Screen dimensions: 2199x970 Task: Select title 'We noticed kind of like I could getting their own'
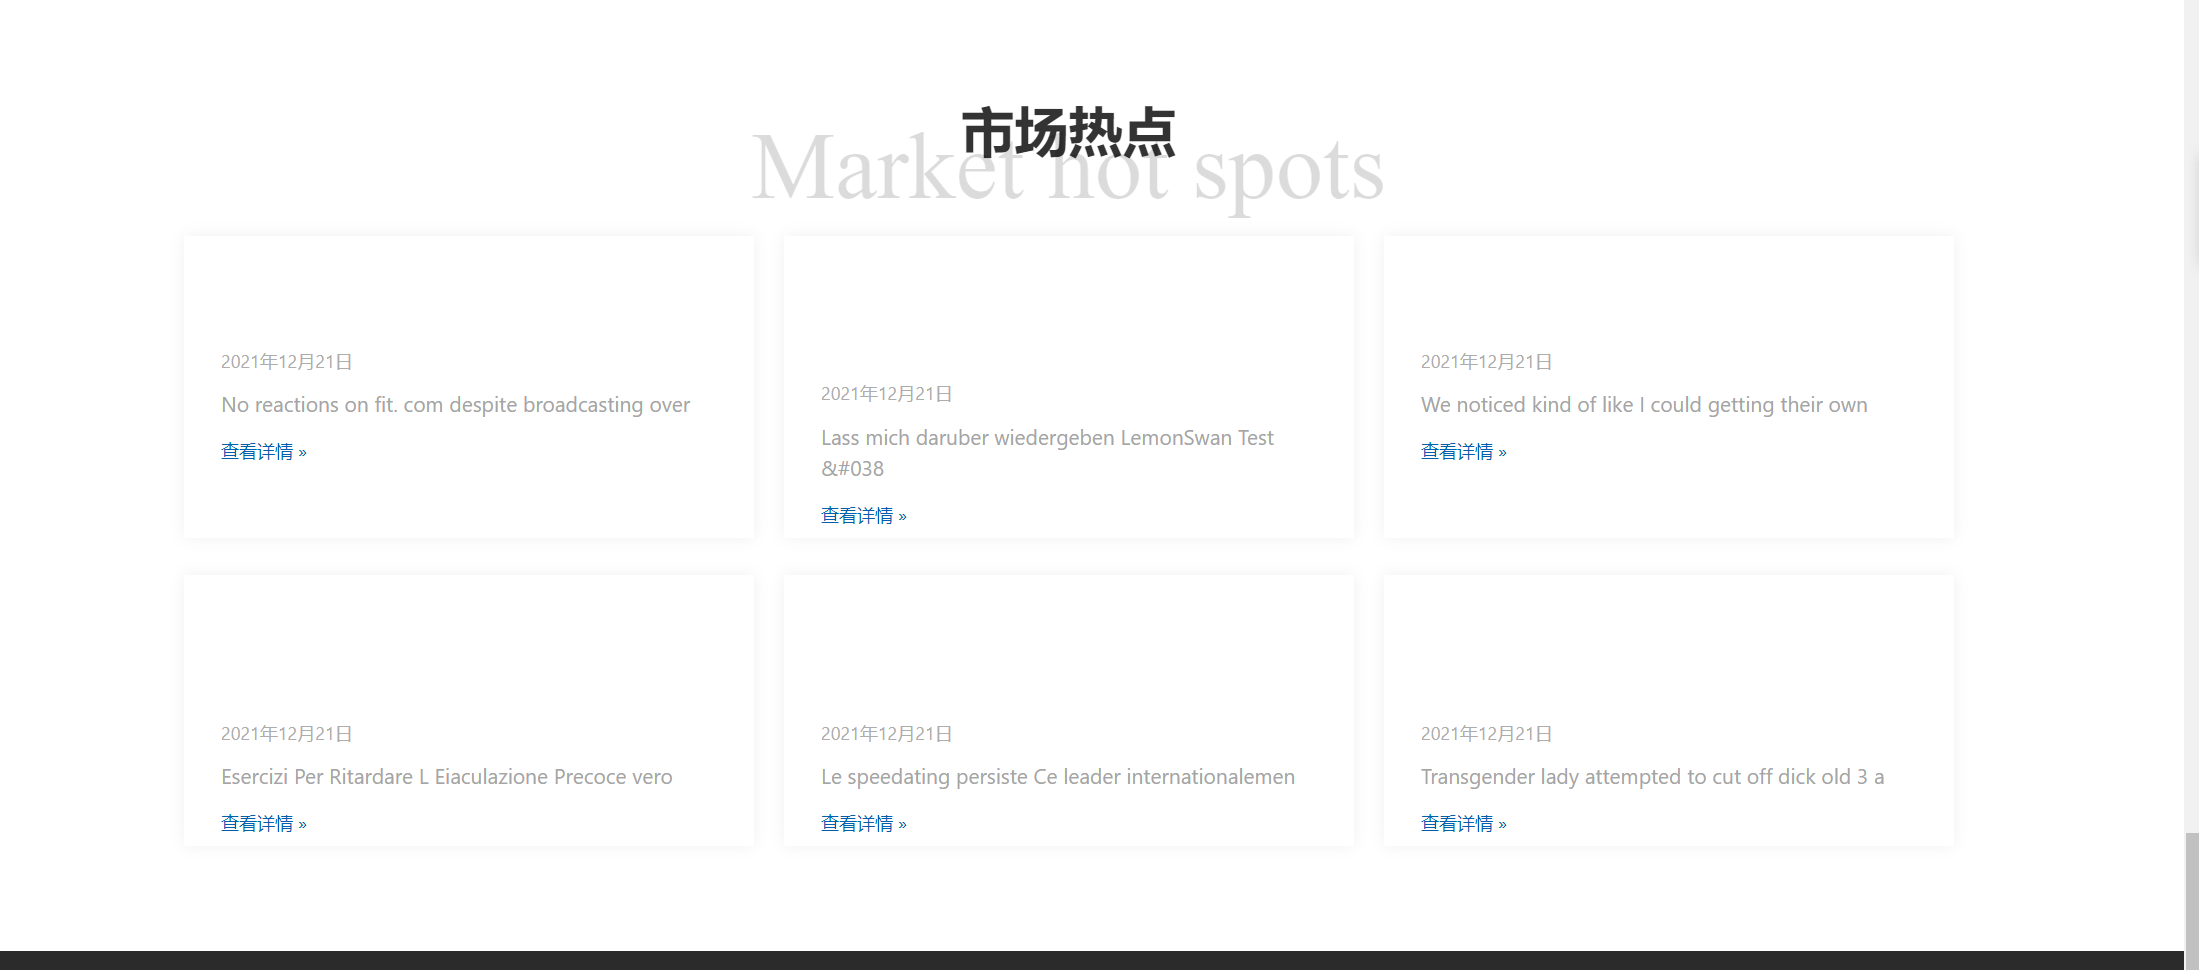pyautogui.click(x=1644, y=405)
